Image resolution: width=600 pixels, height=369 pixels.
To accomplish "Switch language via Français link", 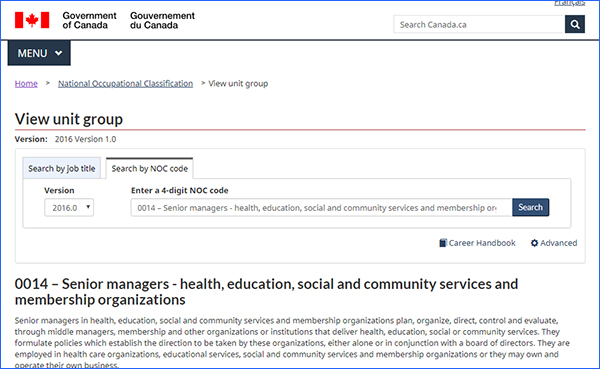I will [569, 3].
